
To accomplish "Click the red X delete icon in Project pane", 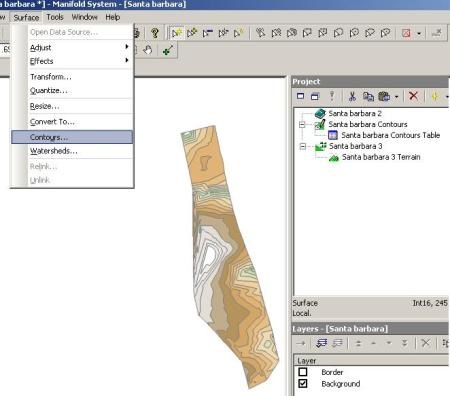I will [x=413, y=96].
